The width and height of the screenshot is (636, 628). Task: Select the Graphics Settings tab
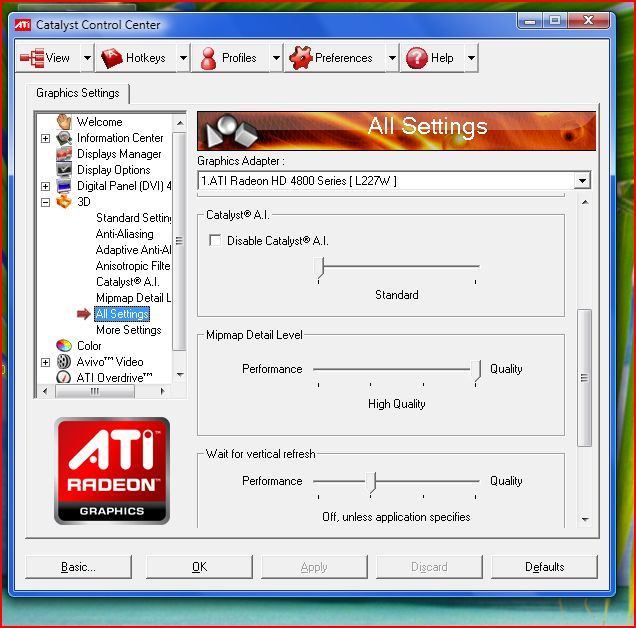click(x=77, y=93)
